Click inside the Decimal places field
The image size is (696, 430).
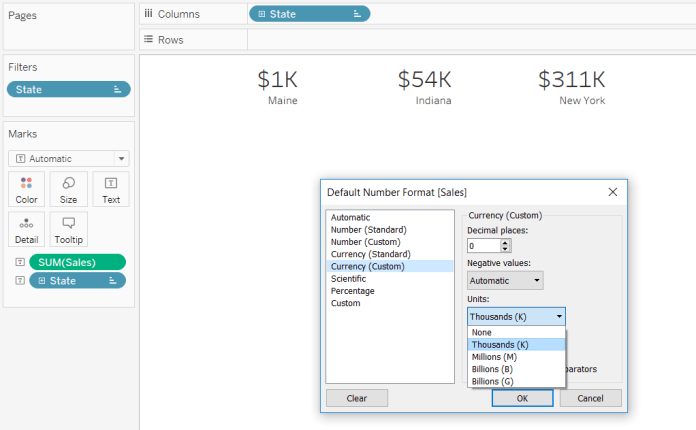tap(482, 246)
